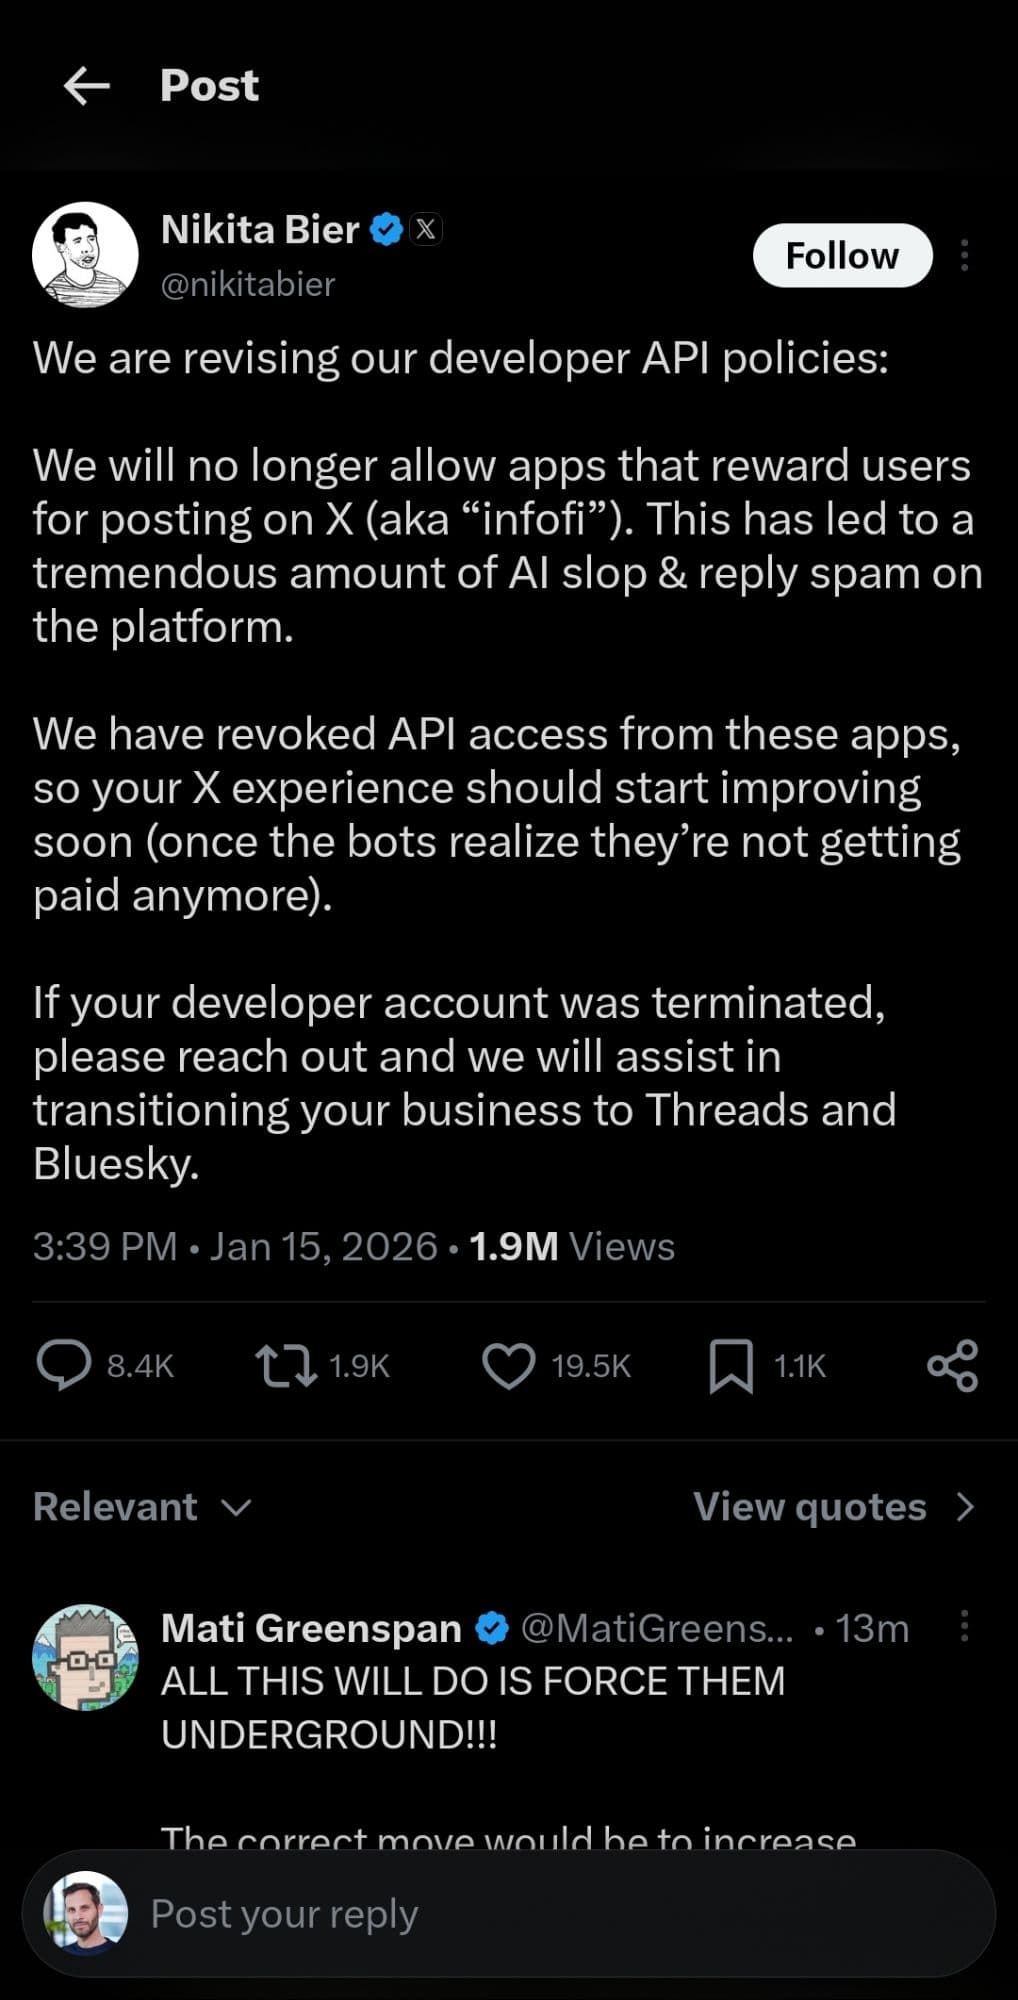Follow Nikita Bier
This screenshot has height=2000, width=1018.
coord(842,256)
